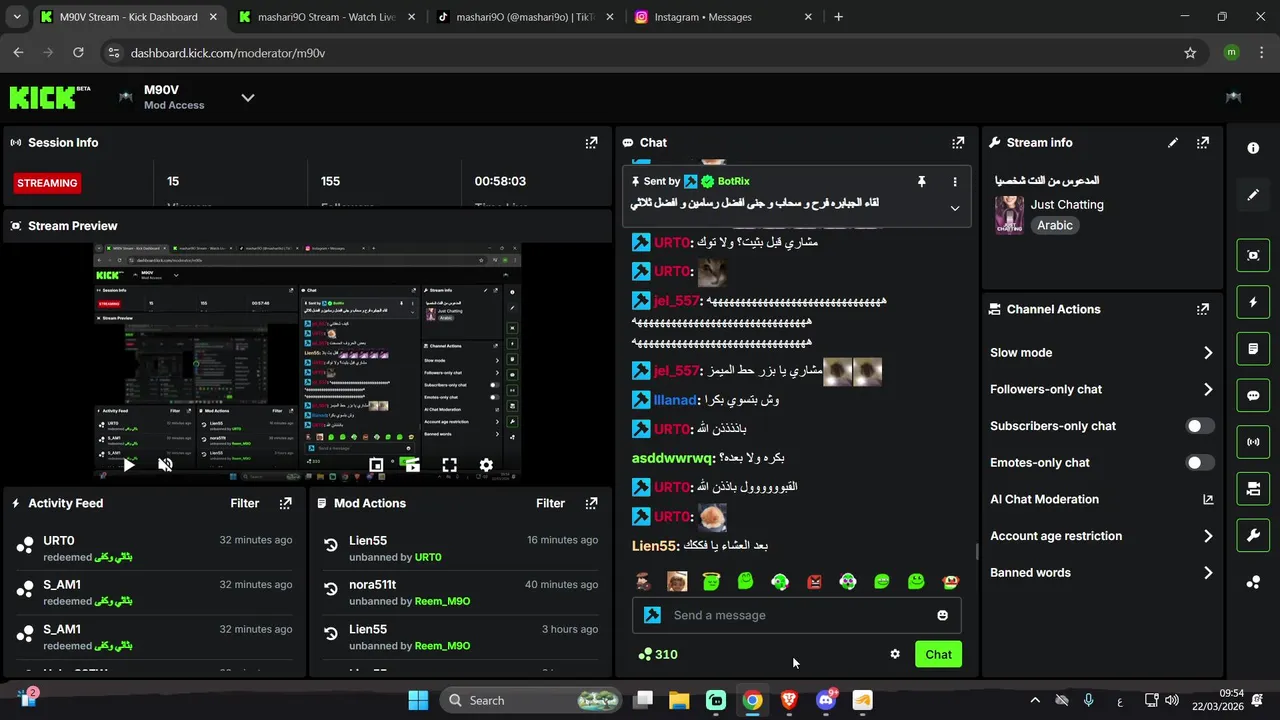This screenshot has height=720, width=1280.
Task: Unpin the pinned BotRix message
Action: pyautogui.click(x=922, y=182)
